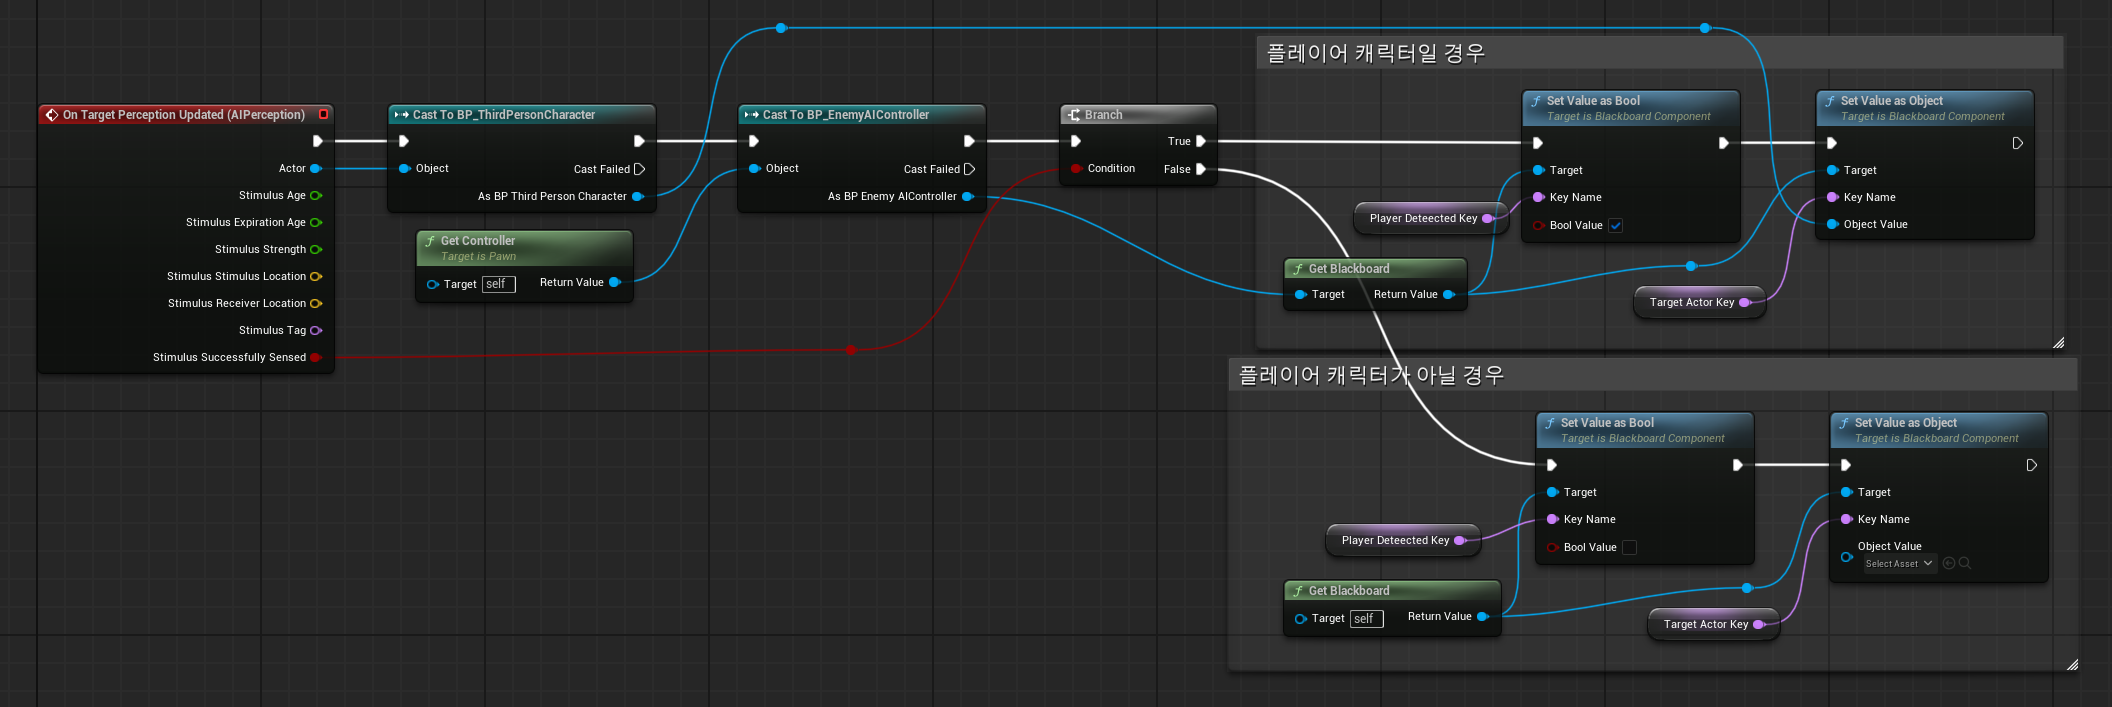Select the Stimulus Stimulus Location pin

(316, 277)
